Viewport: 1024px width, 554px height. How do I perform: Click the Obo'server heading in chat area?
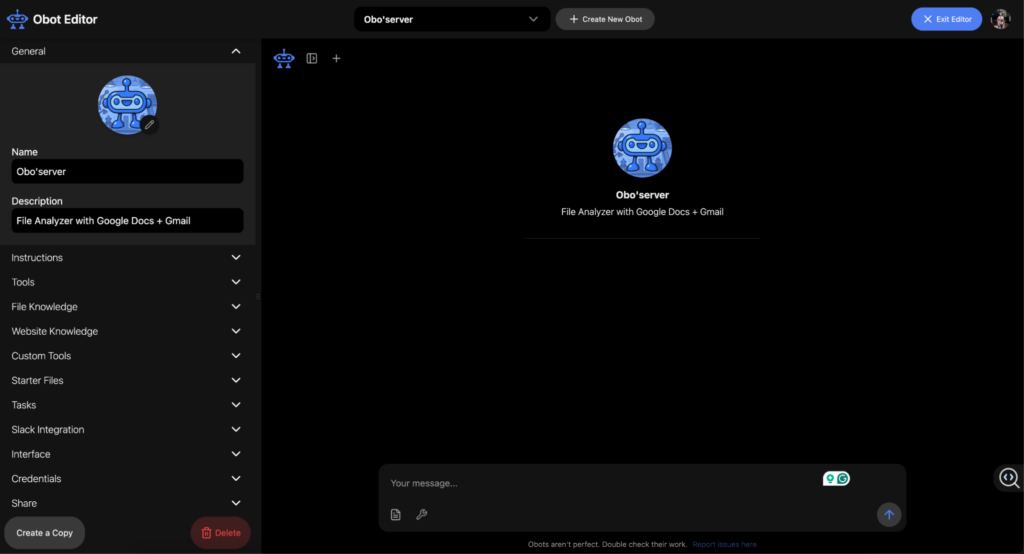tap(642, 195)
